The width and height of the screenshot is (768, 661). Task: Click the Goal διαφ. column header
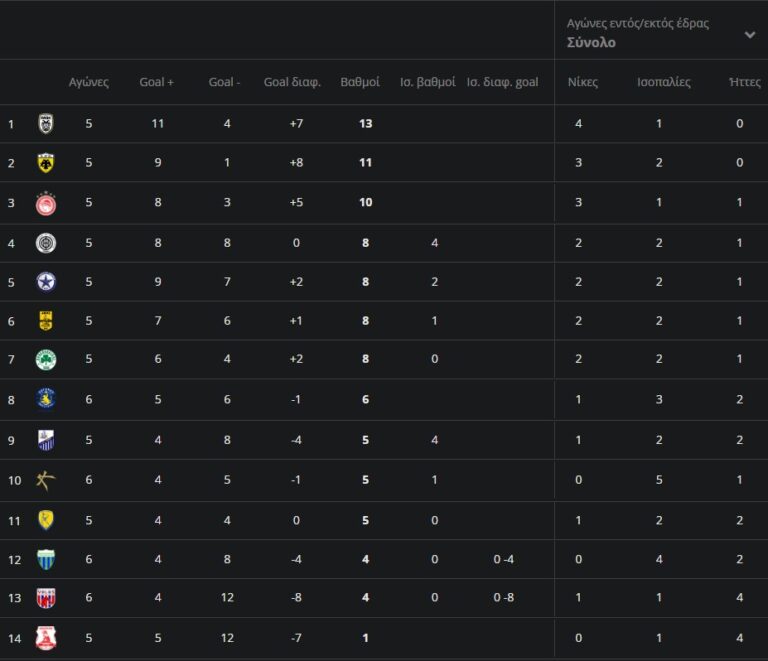point(292,83)
